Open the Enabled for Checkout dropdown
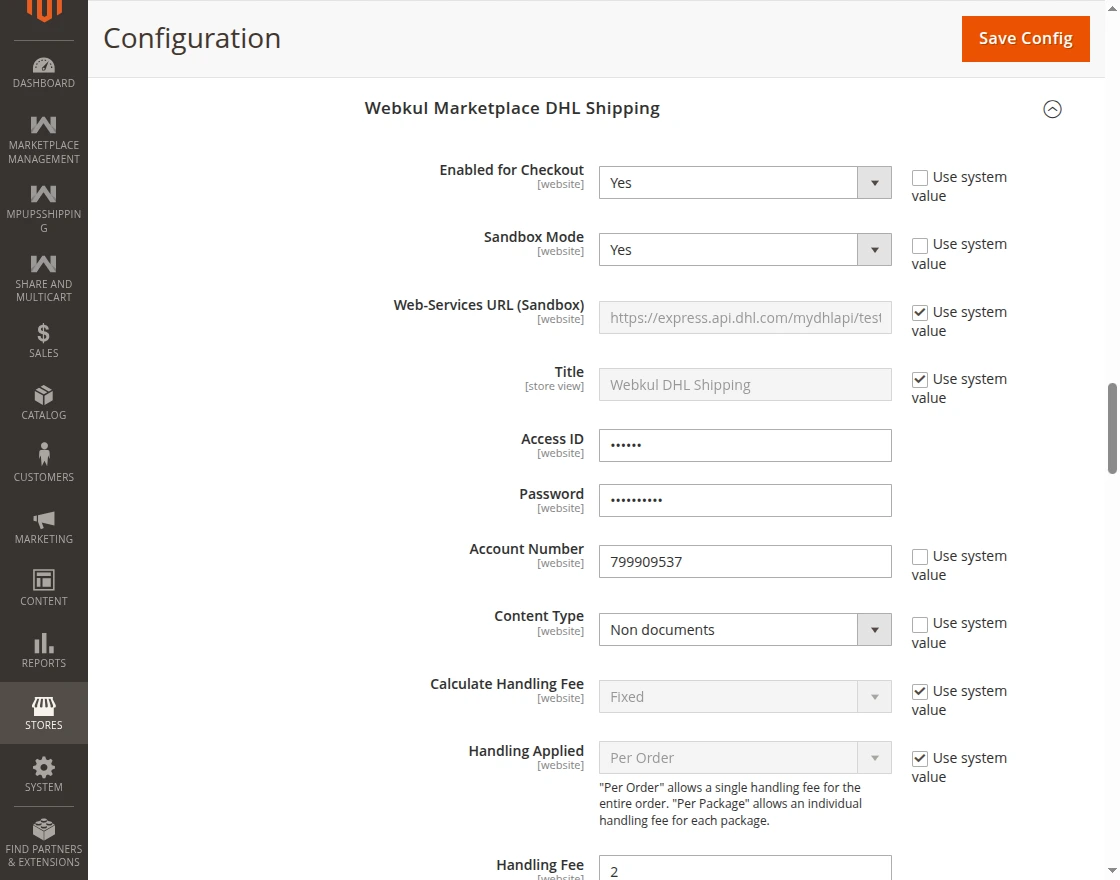Viewport: 1120px width, 880px height. pyautogui.click(x=745, y=183)
